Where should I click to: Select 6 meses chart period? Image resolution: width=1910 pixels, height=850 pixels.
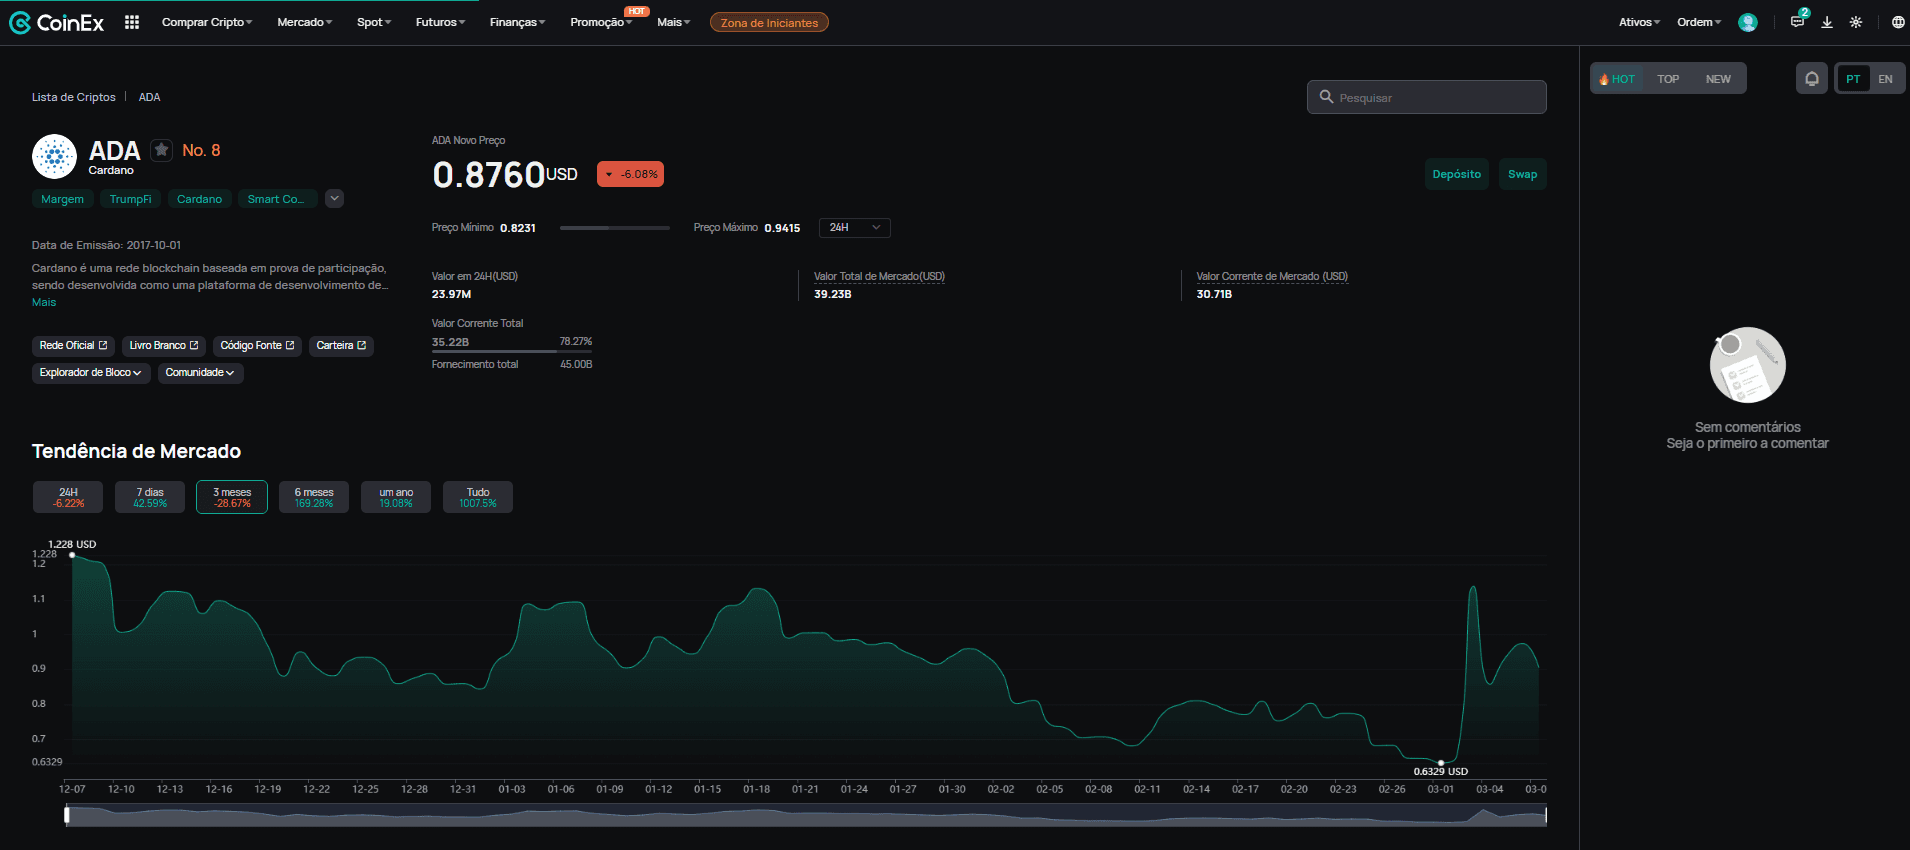(x=314, y=497)
